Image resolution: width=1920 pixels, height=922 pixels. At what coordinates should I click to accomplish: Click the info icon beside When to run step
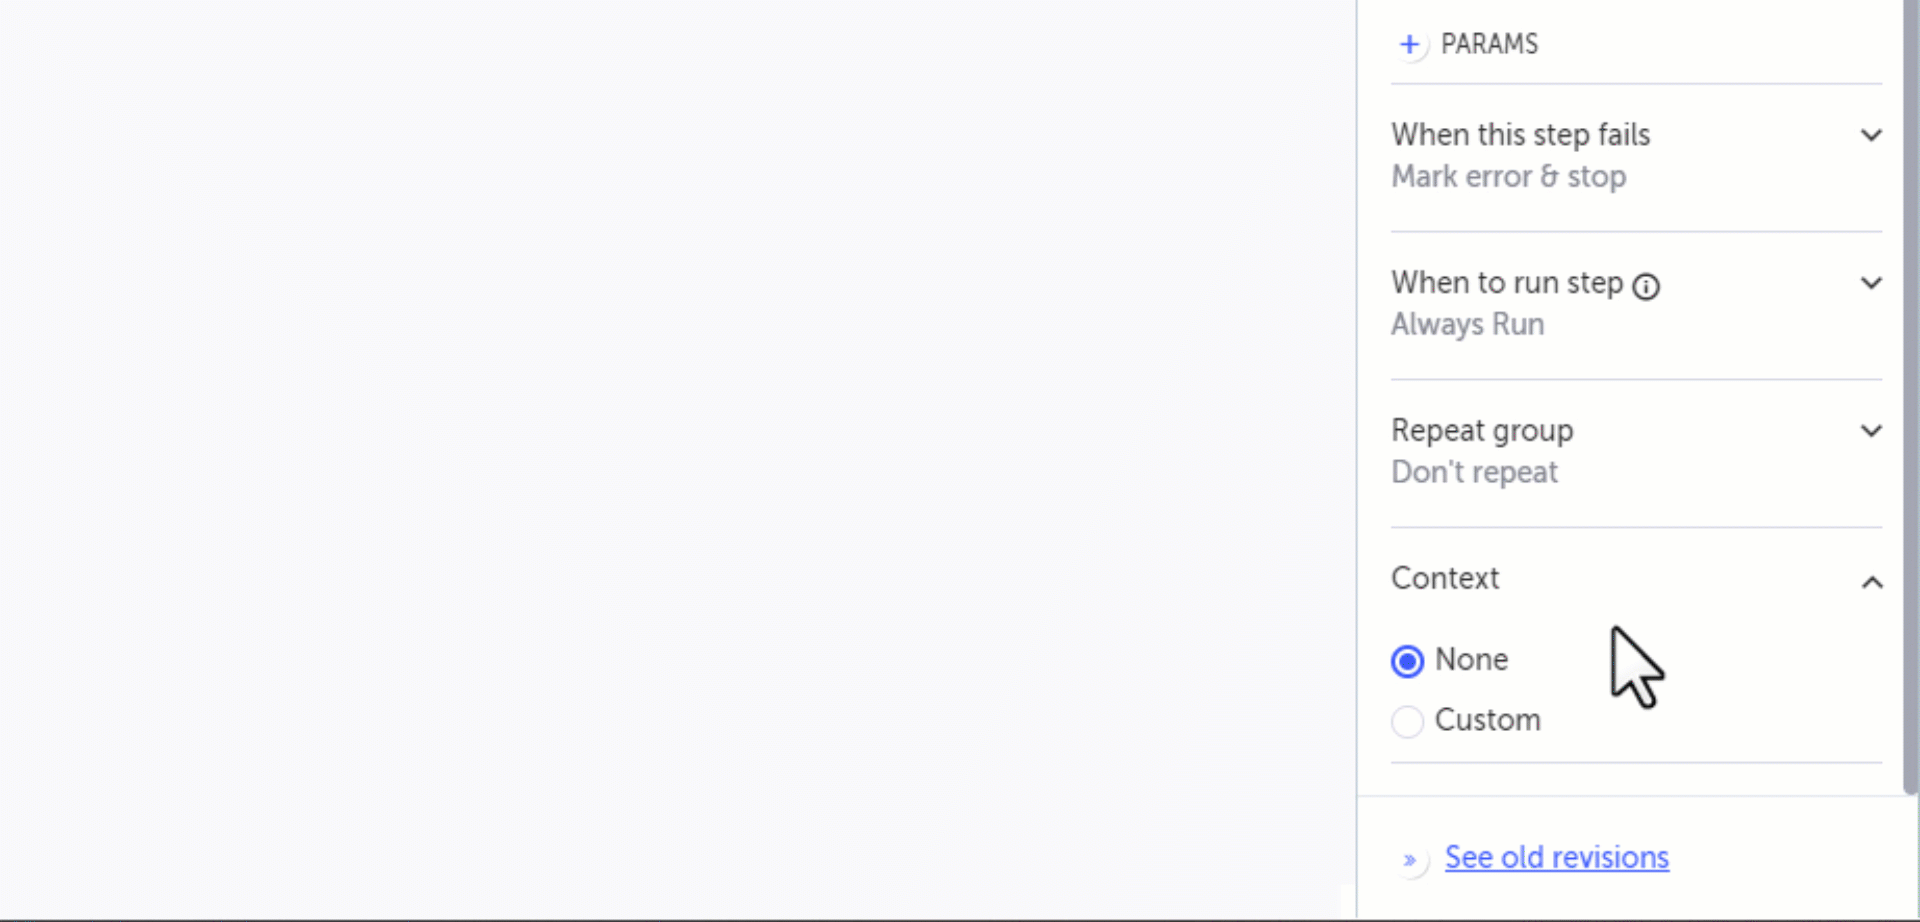1646,287
